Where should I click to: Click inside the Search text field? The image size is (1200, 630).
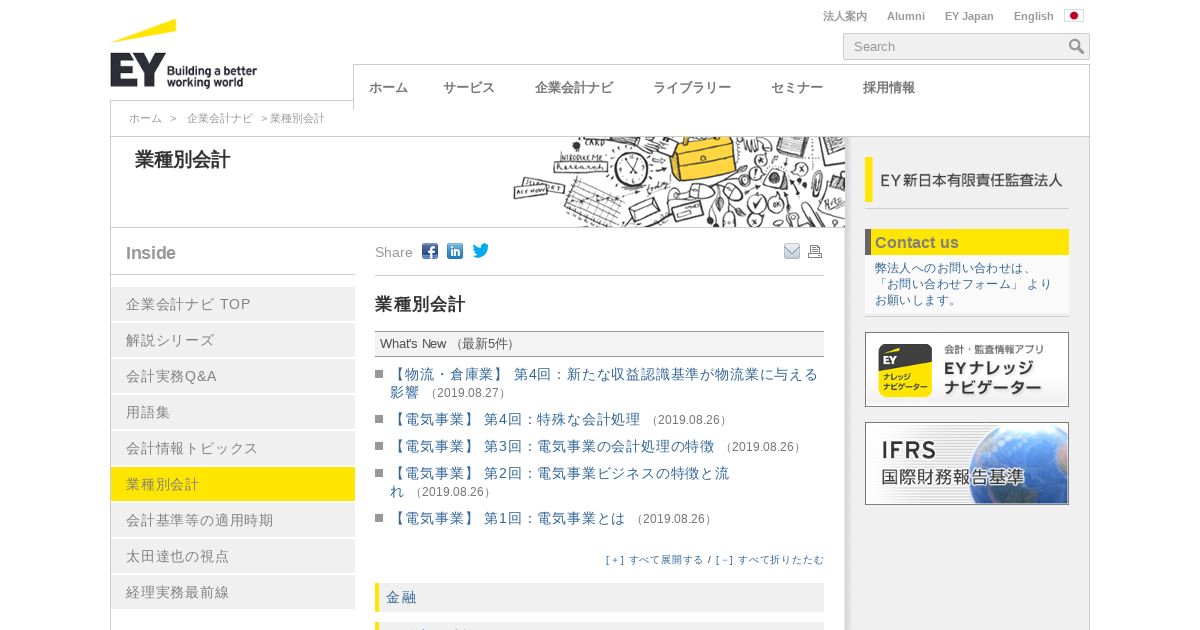[955, 47]
